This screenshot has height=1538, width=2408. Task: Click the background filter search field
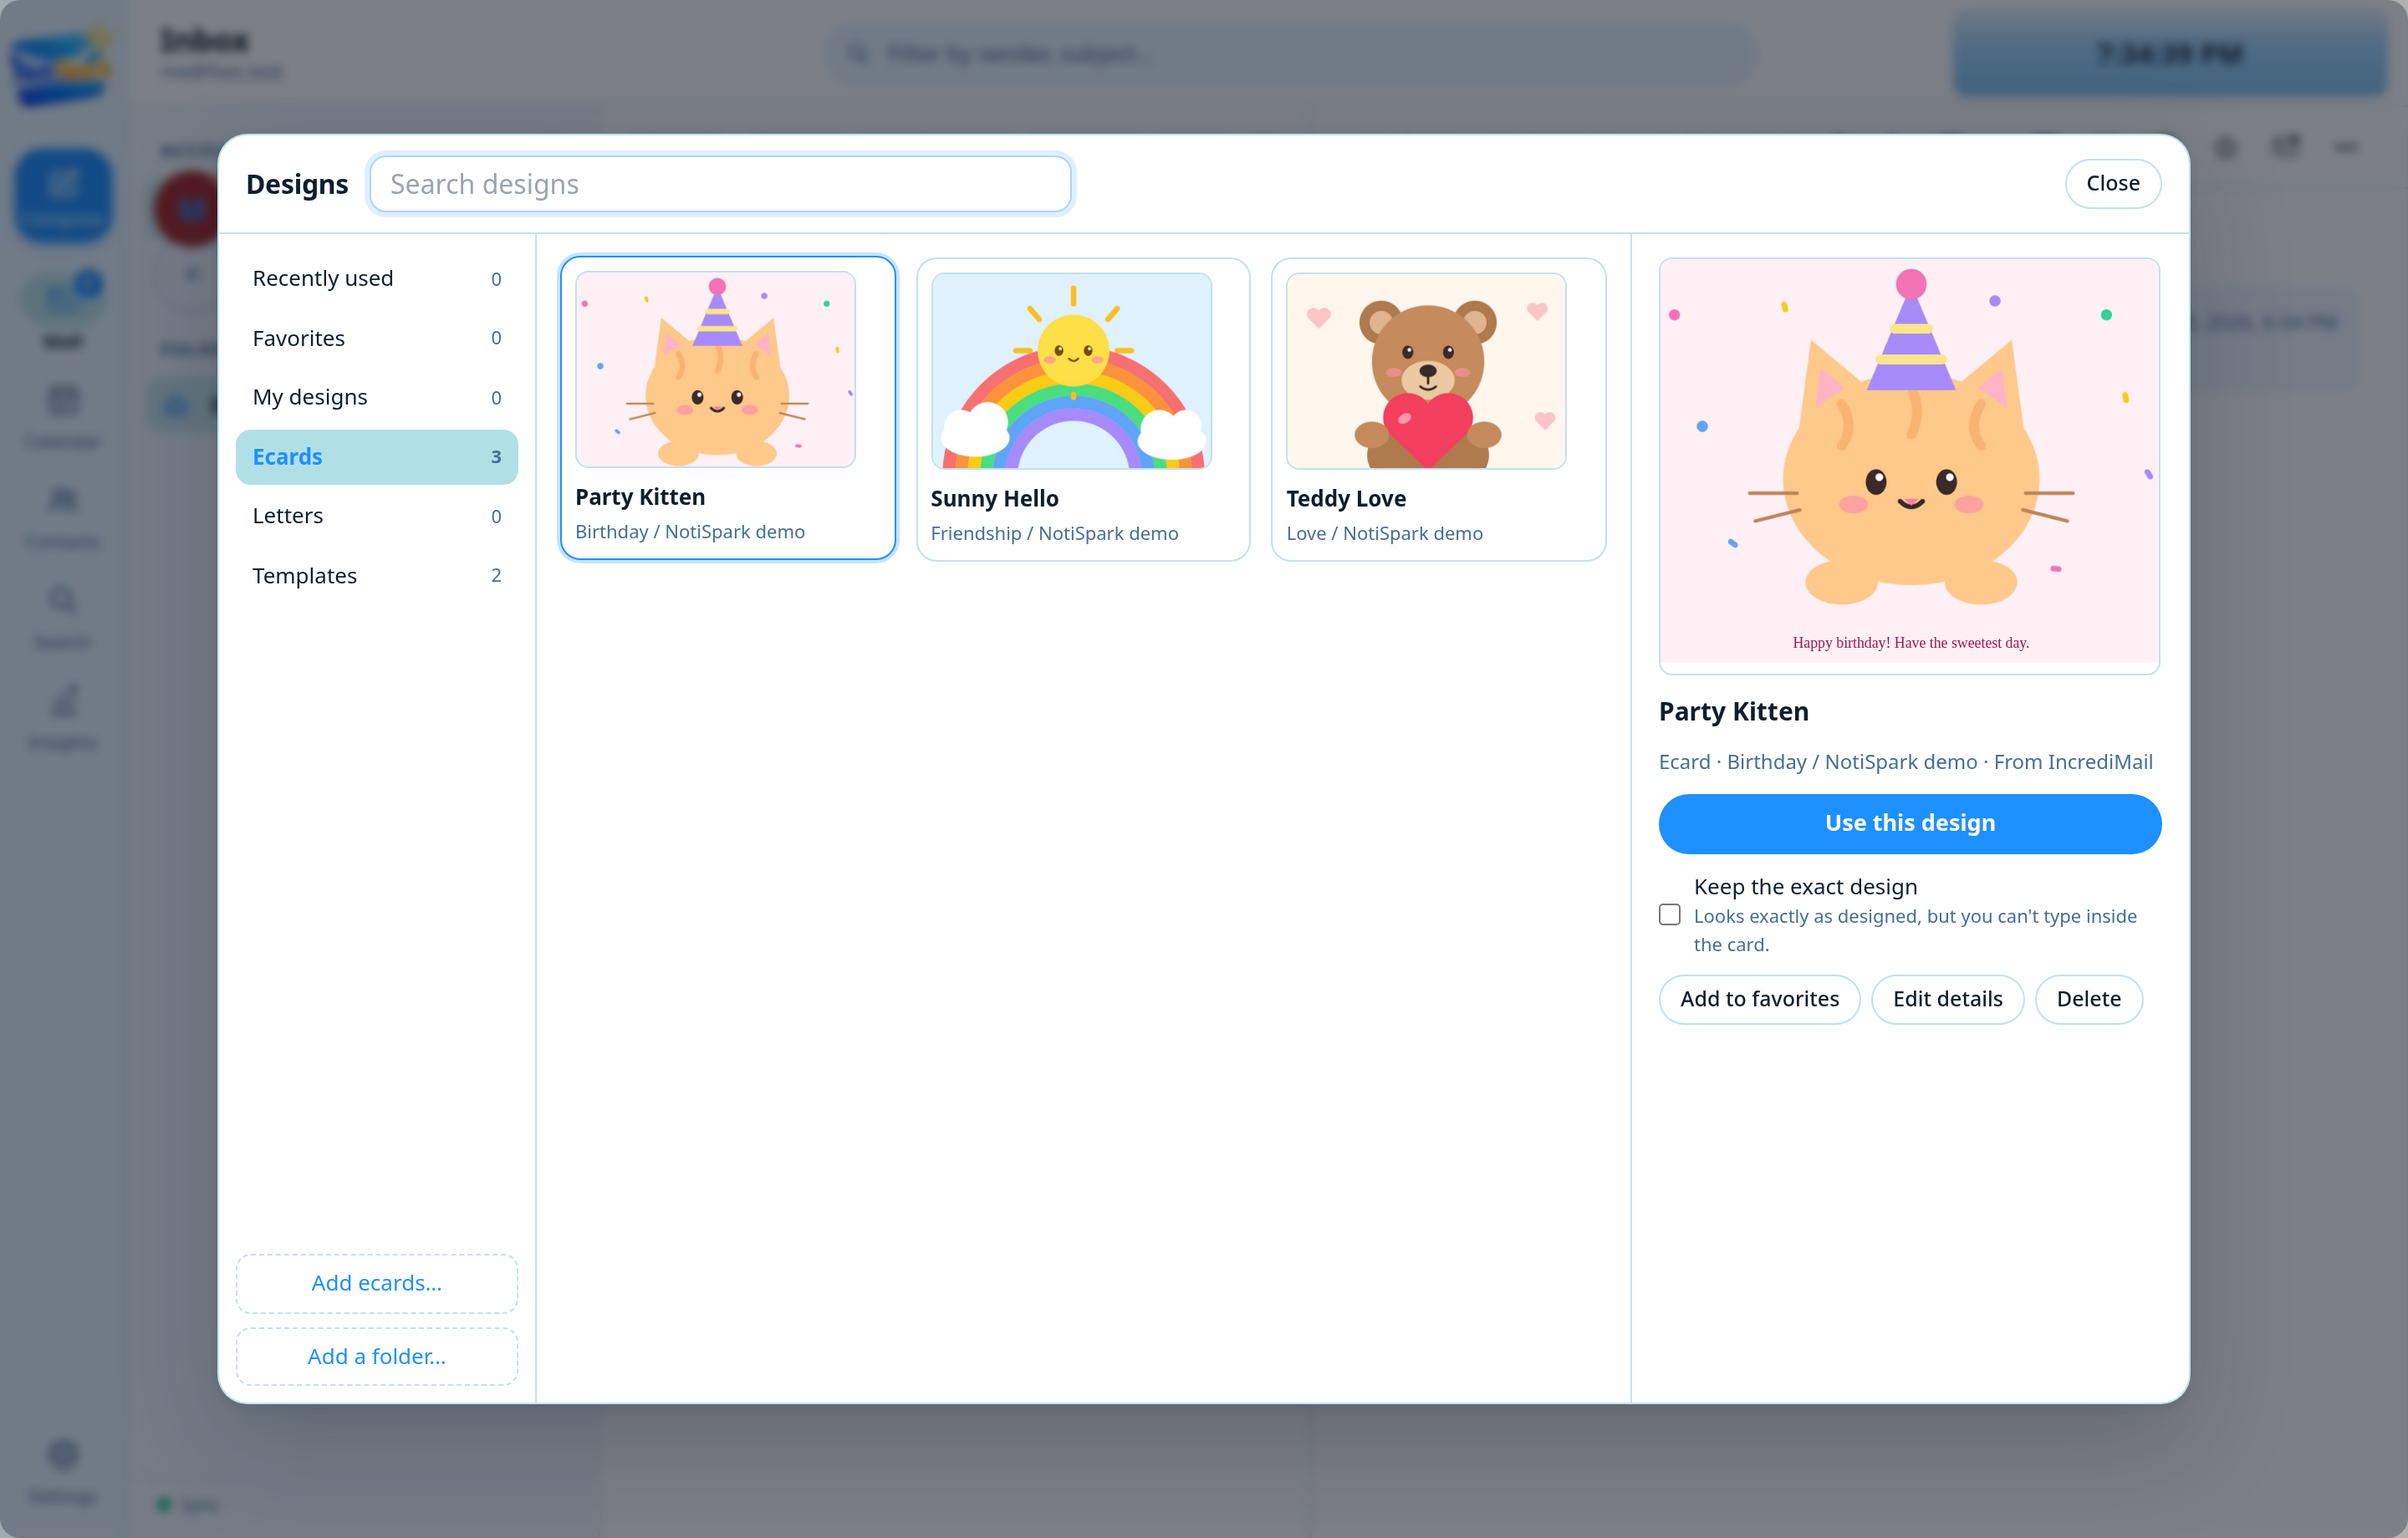point(1290,53)
